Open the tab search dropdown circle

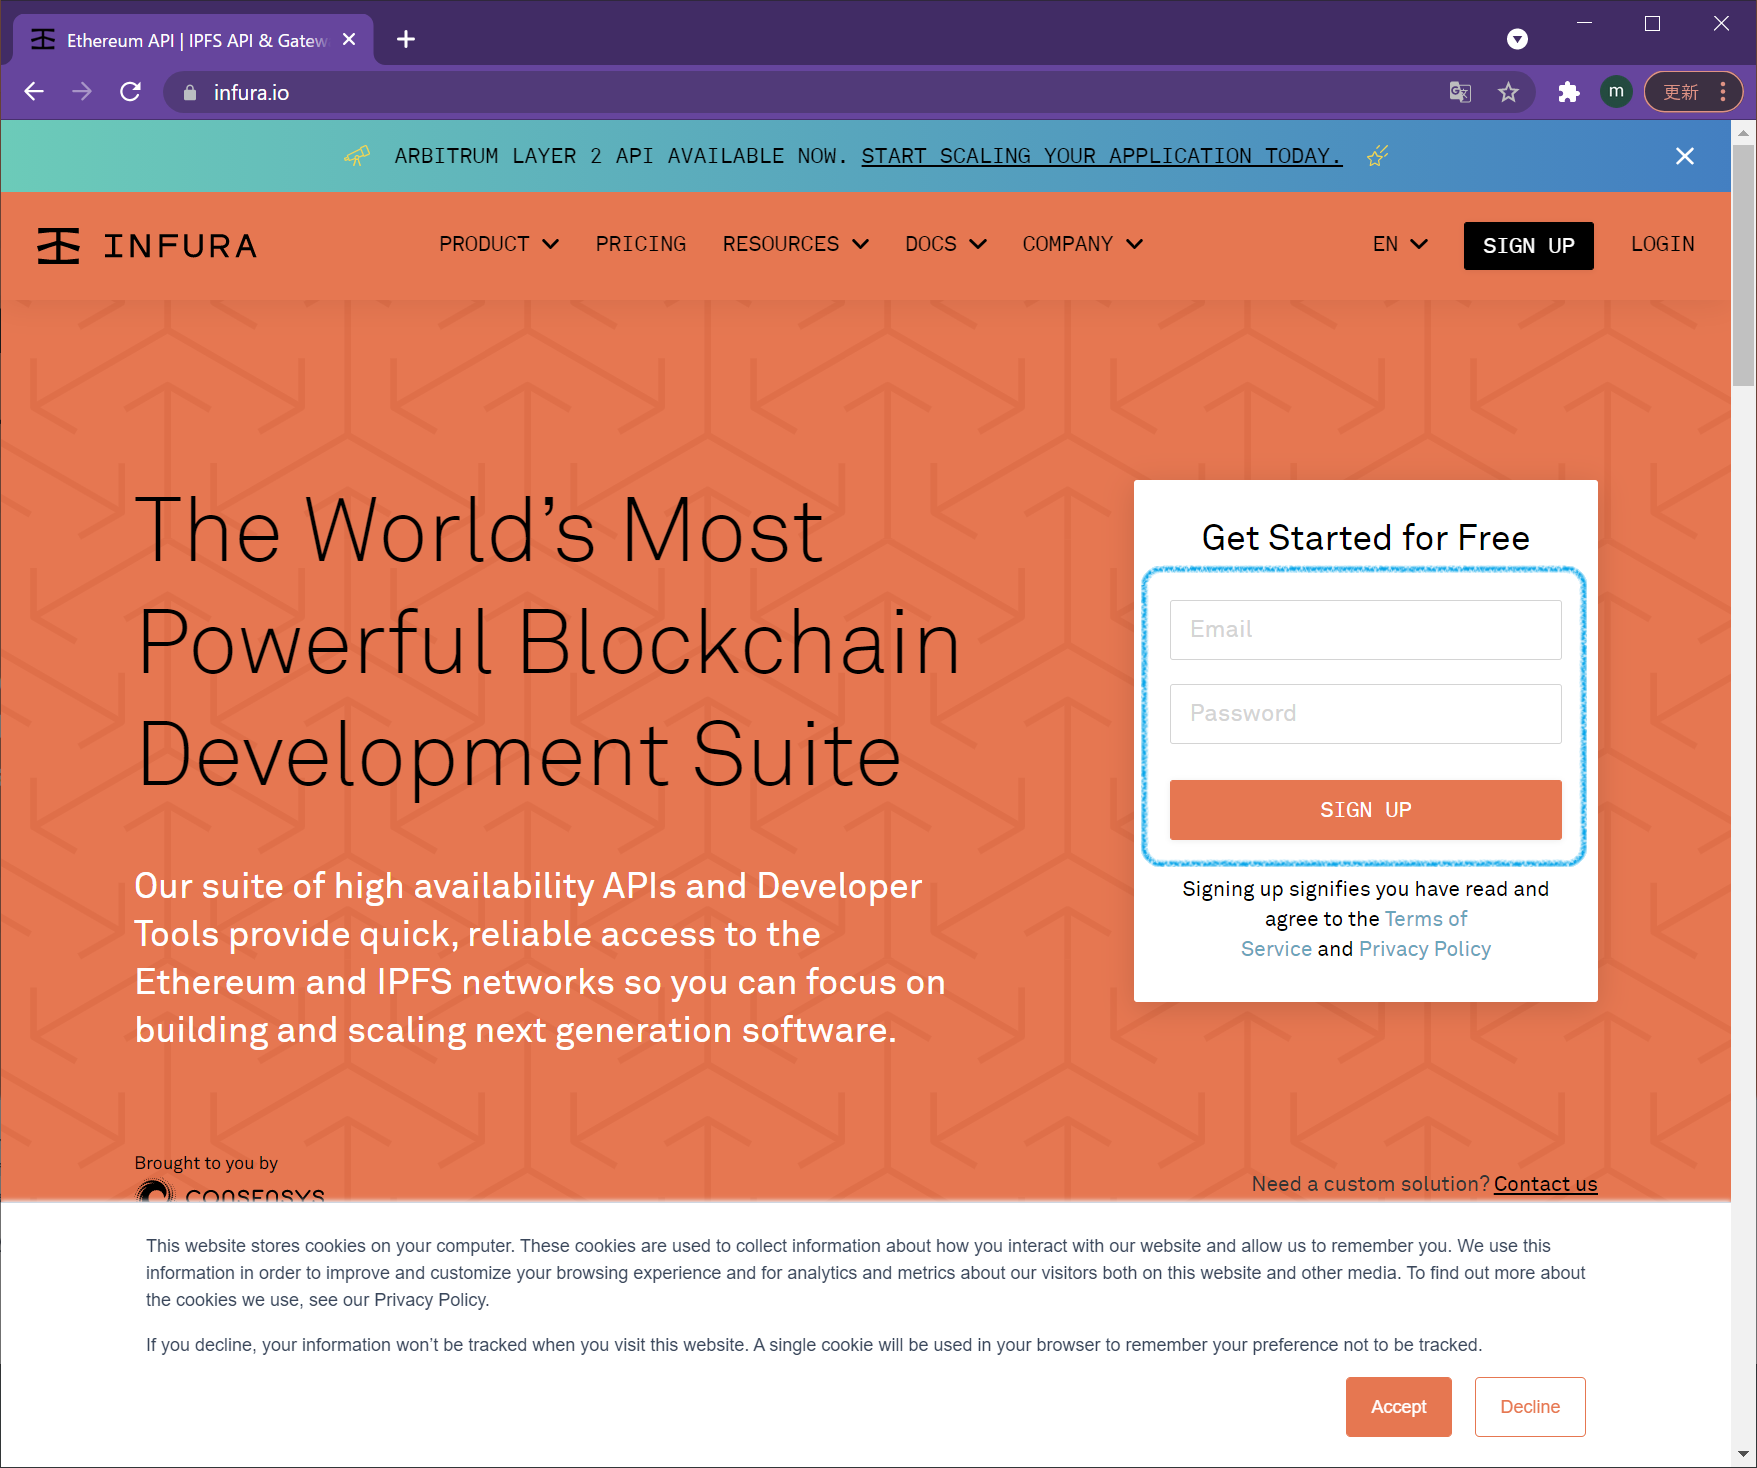(x=1517, y=39)
